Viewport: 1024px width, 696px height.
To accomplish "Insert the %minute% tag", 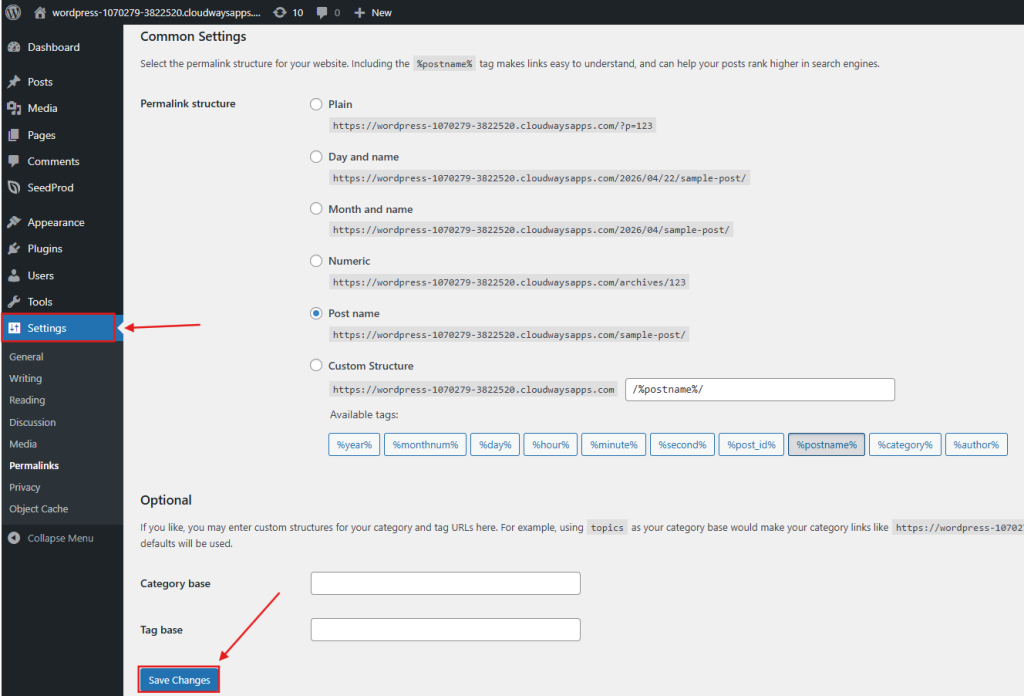I will pos(614,445).
